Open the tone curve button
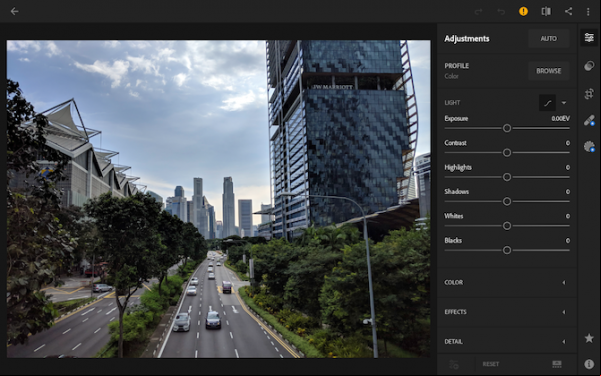 pyautogui.click(x=547, y=103)
